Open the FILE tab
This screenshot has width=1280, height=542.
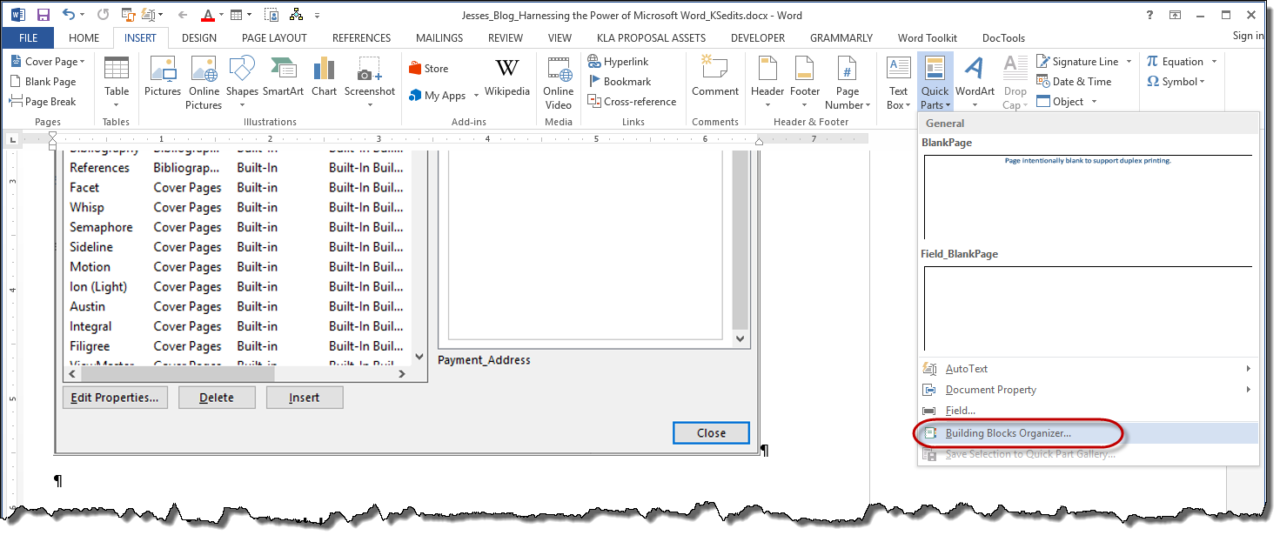[28, 38]
